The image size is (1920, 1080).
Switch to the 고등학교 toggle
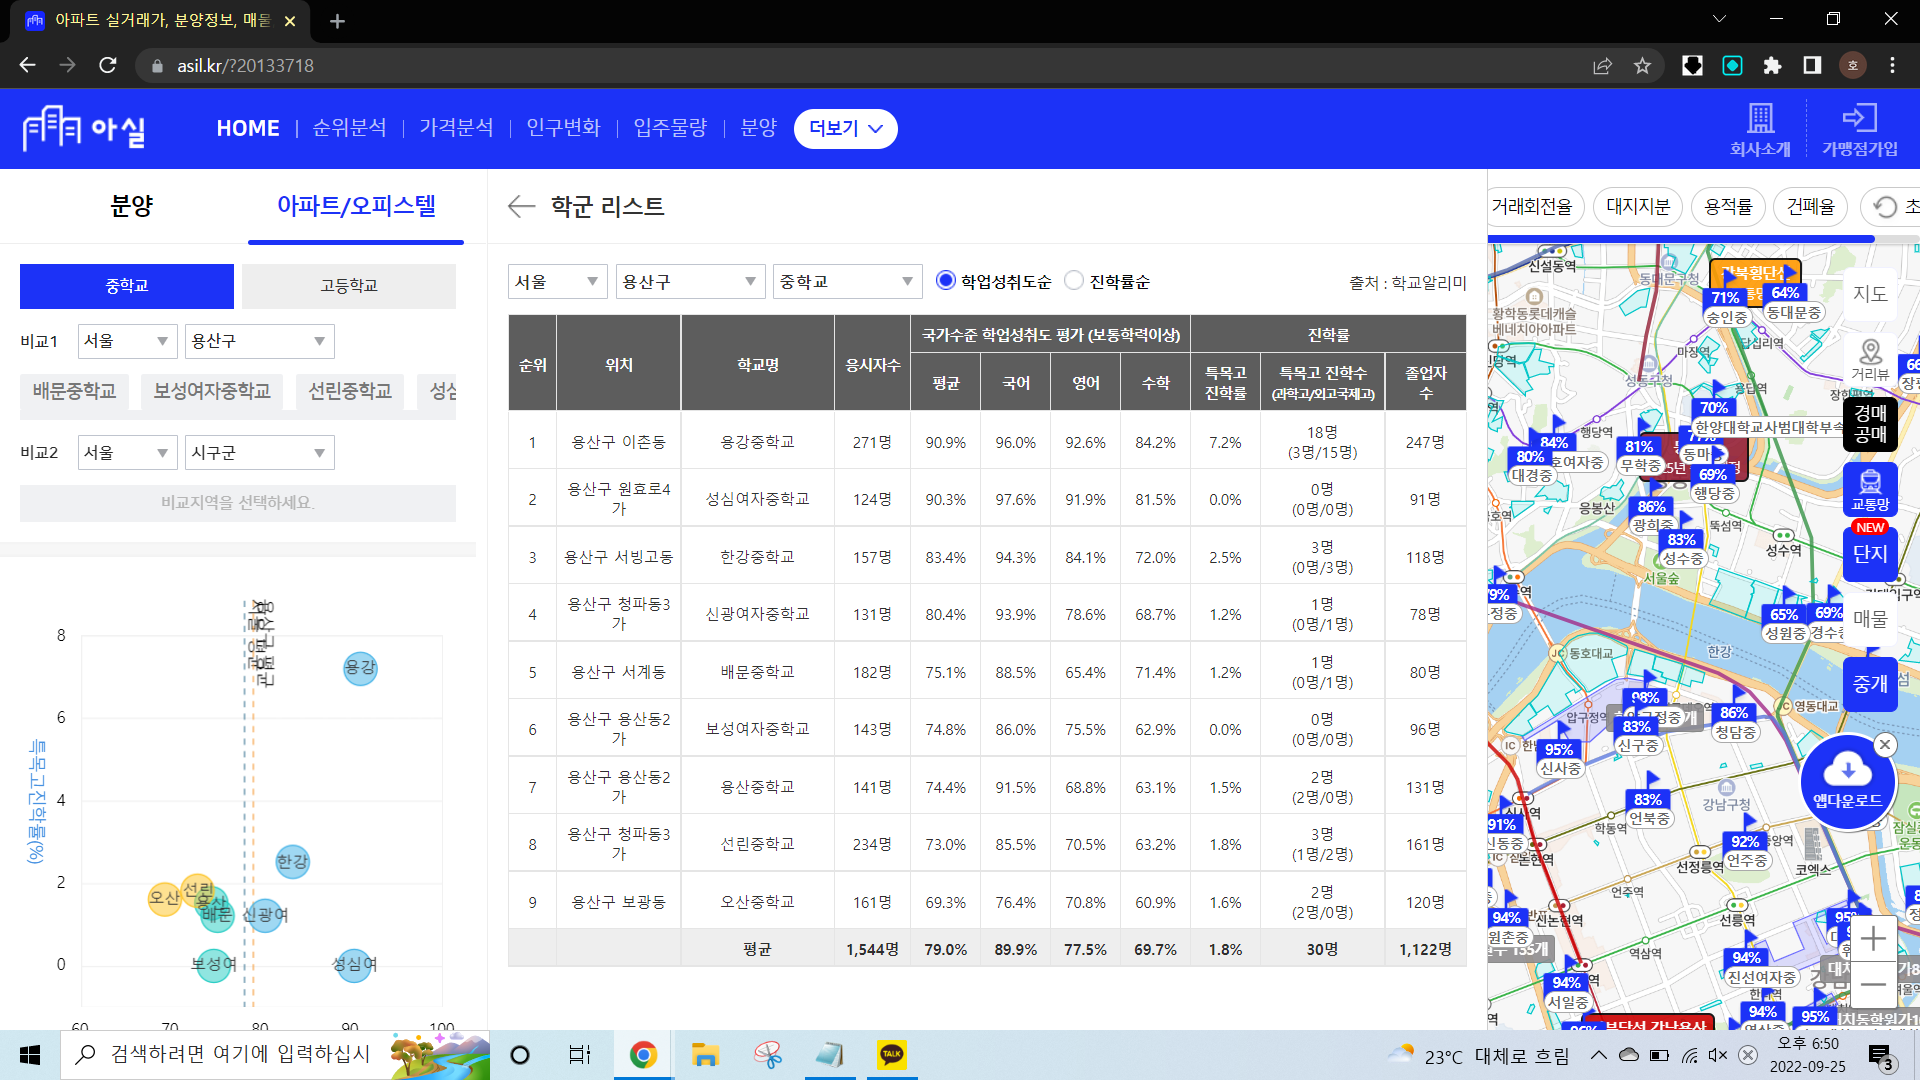pos(348,286)
